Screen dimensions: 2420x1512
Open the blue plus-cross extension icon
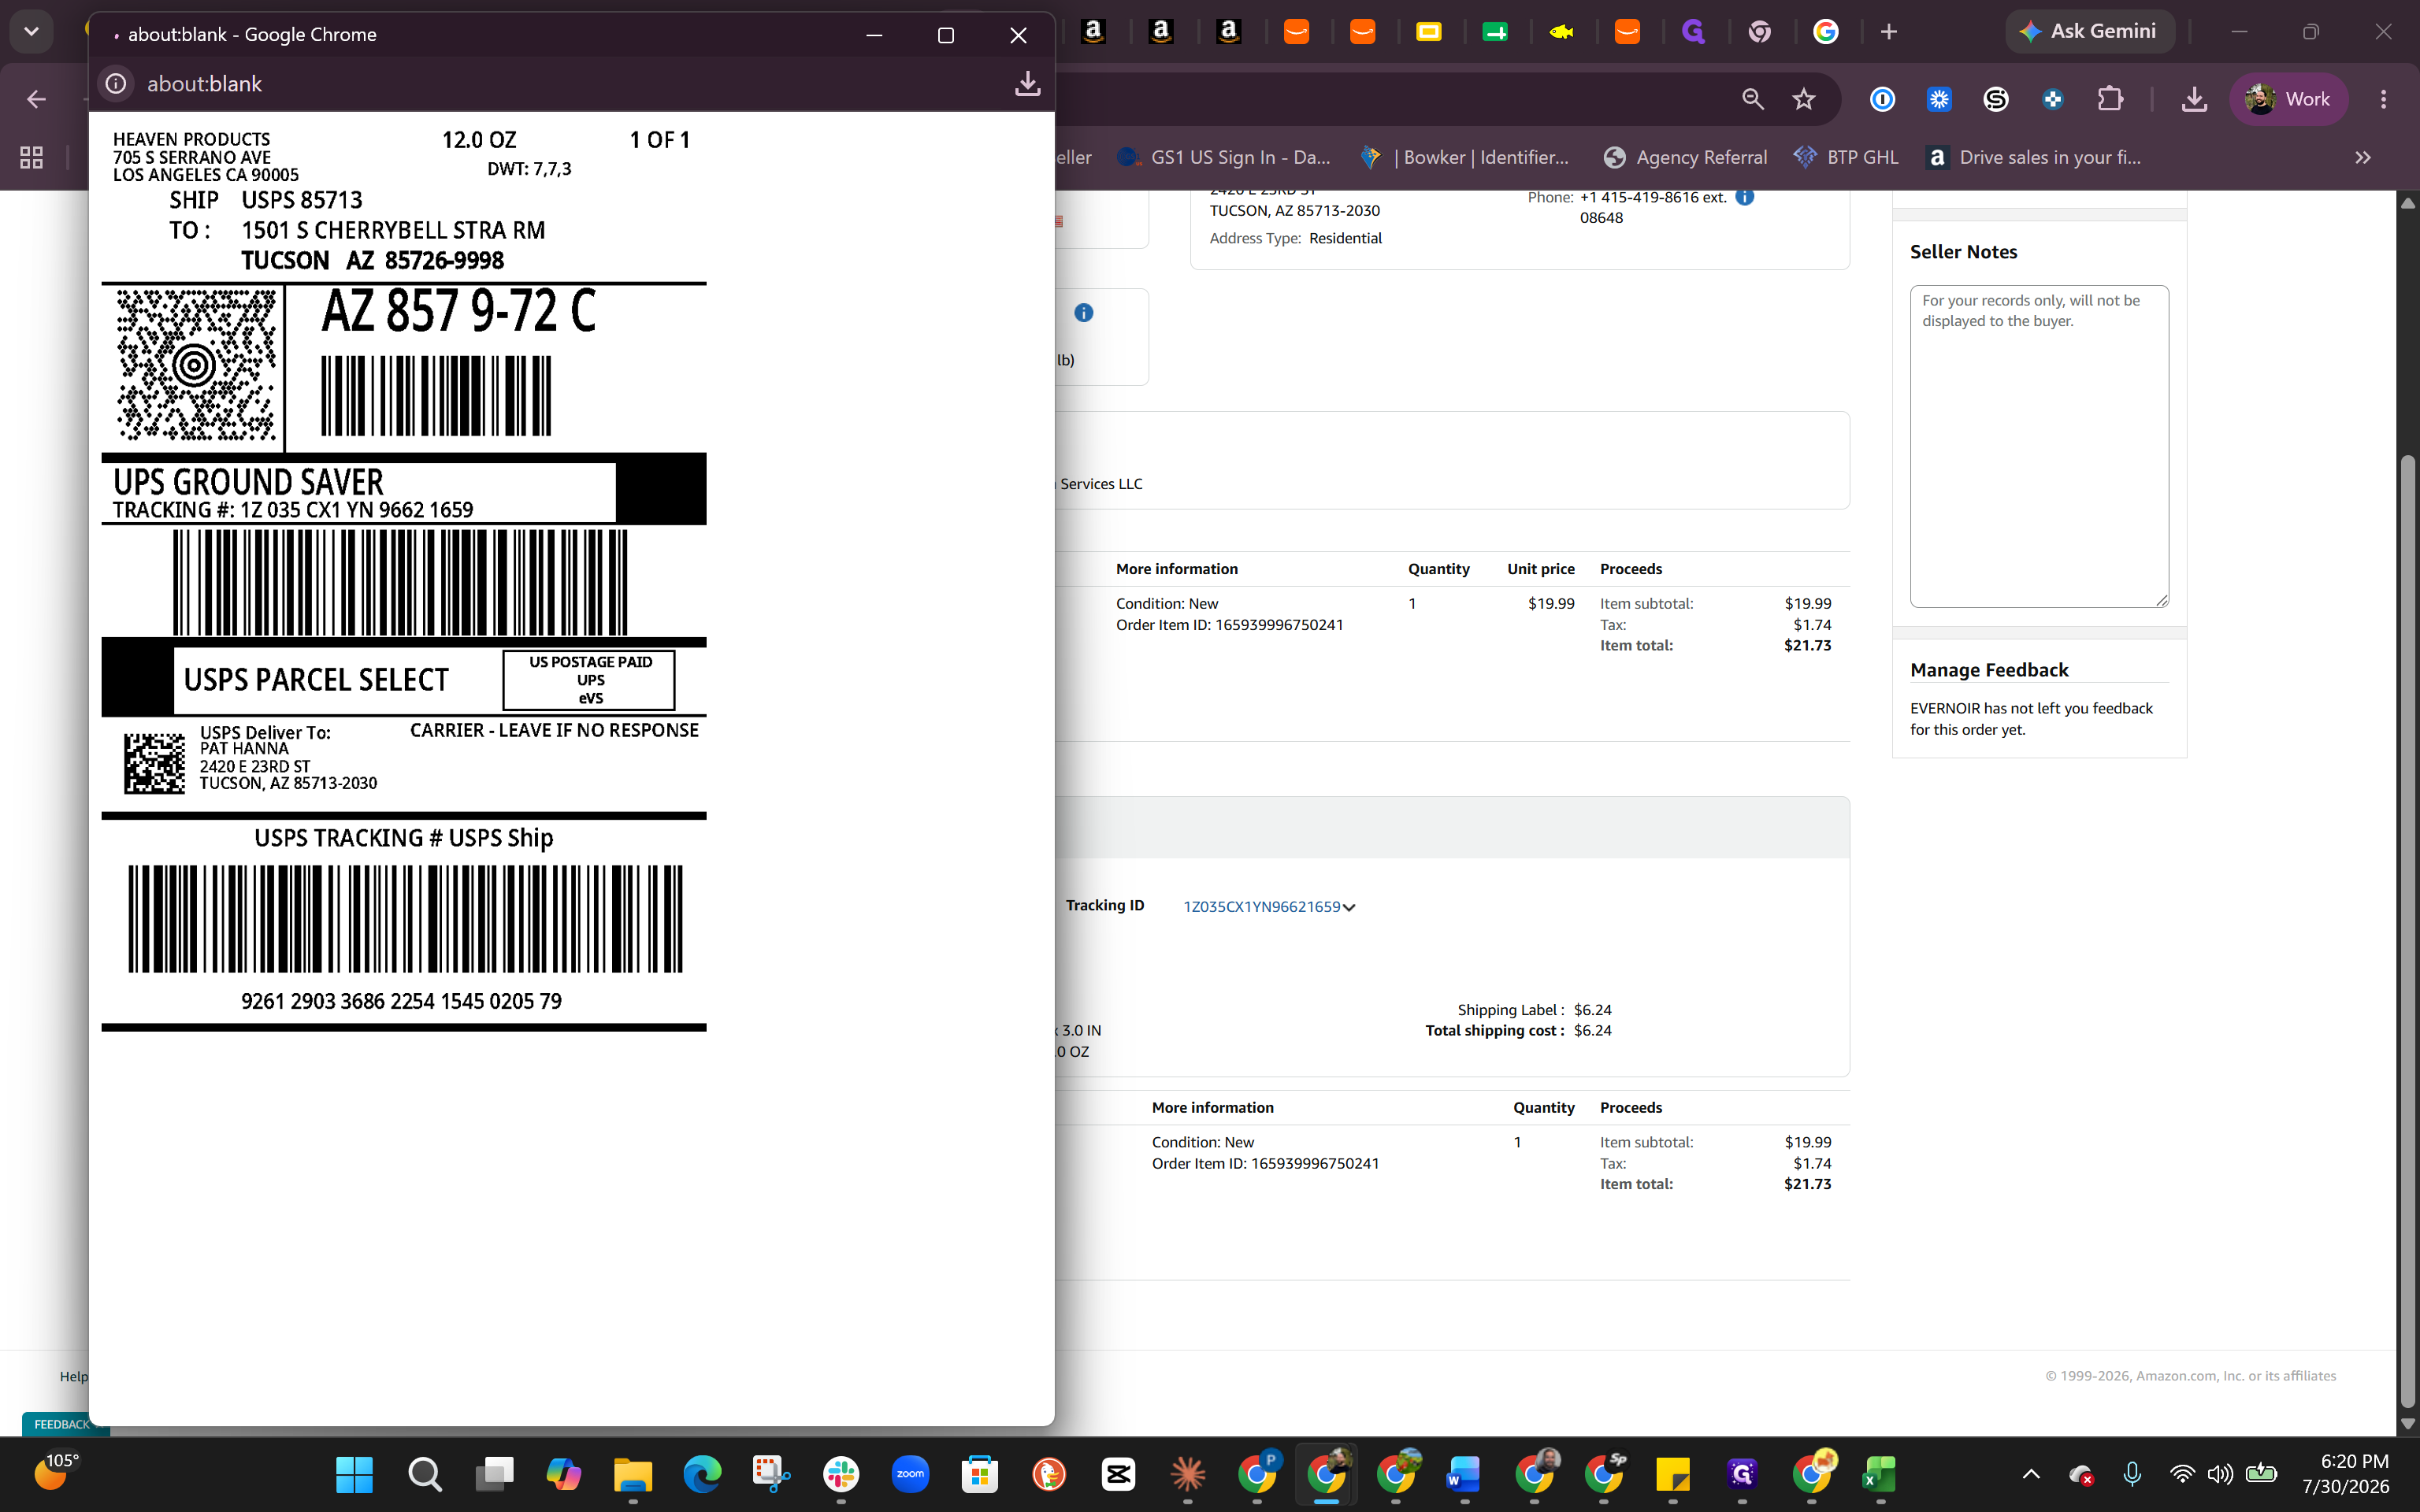click(2052, 99)
